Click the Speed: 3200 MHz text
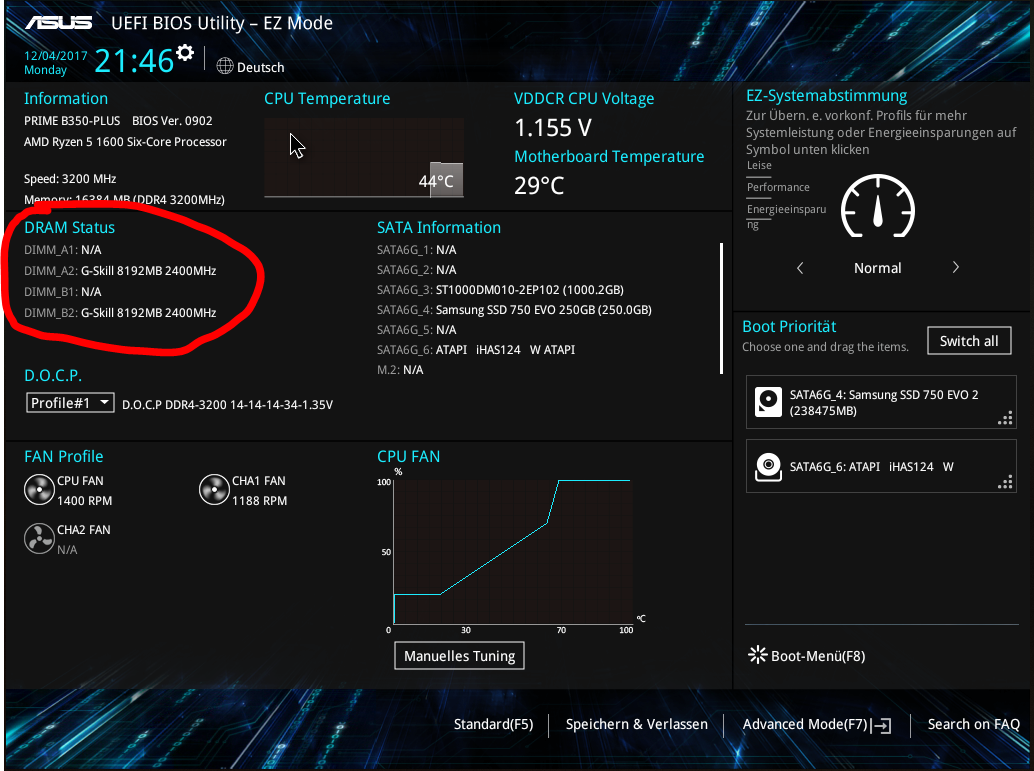Image resolution: width=1034 pixels, height=771 pixels. [70, 179]
